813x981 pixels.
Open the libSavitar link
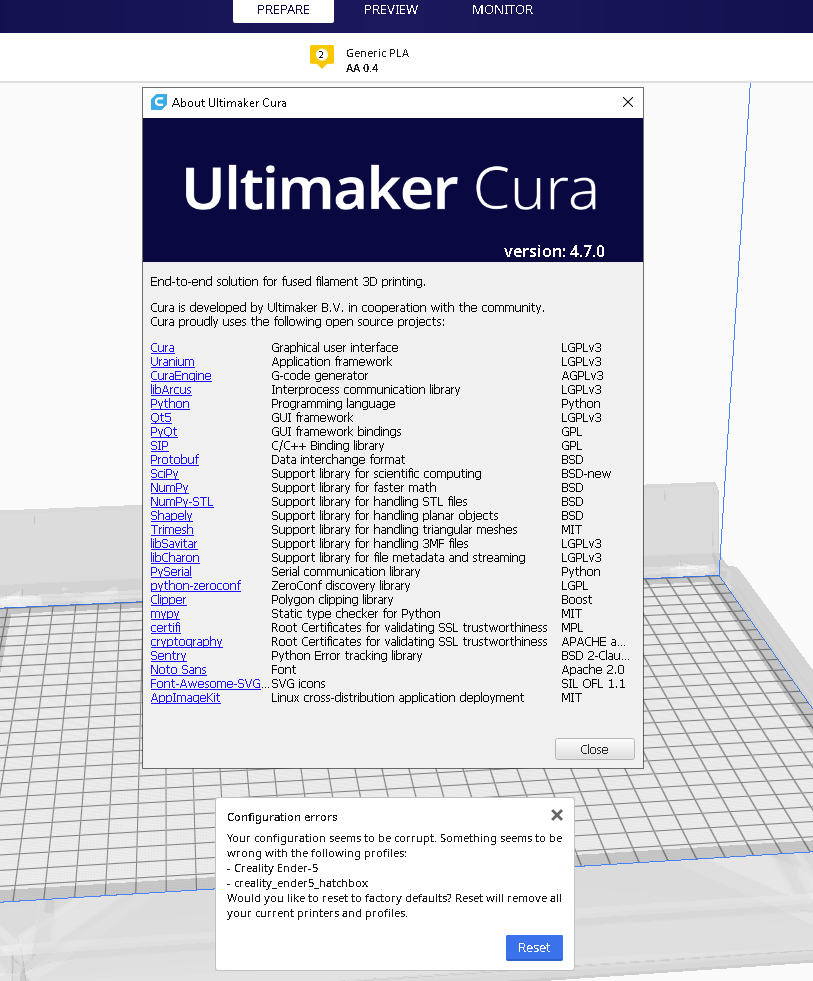[x=173, y=544]
